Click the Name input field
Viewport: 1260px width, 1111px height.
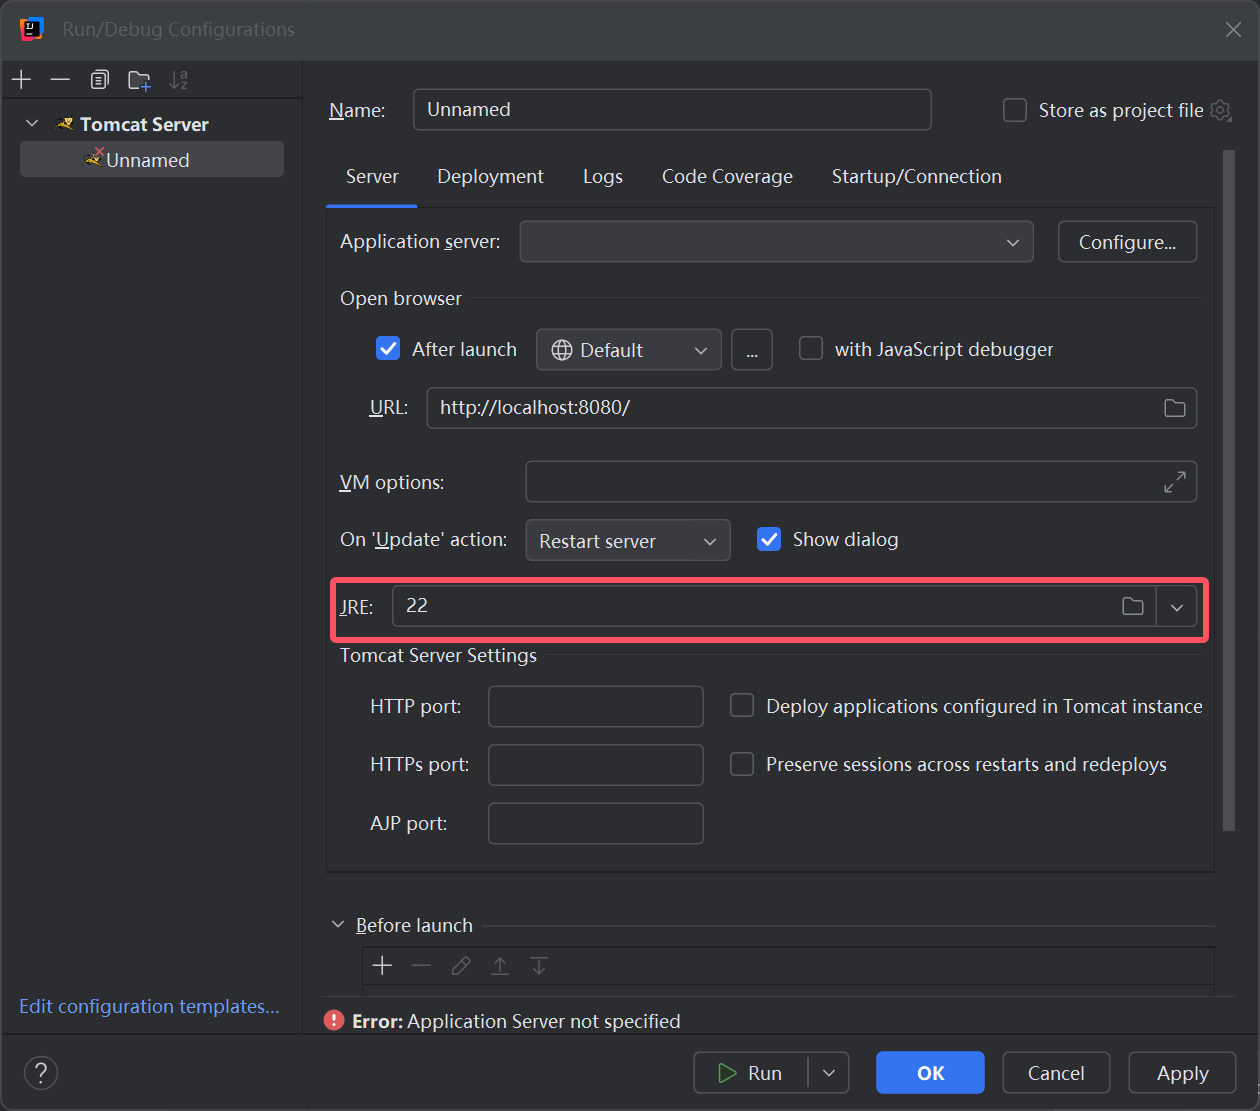point(672,109)
